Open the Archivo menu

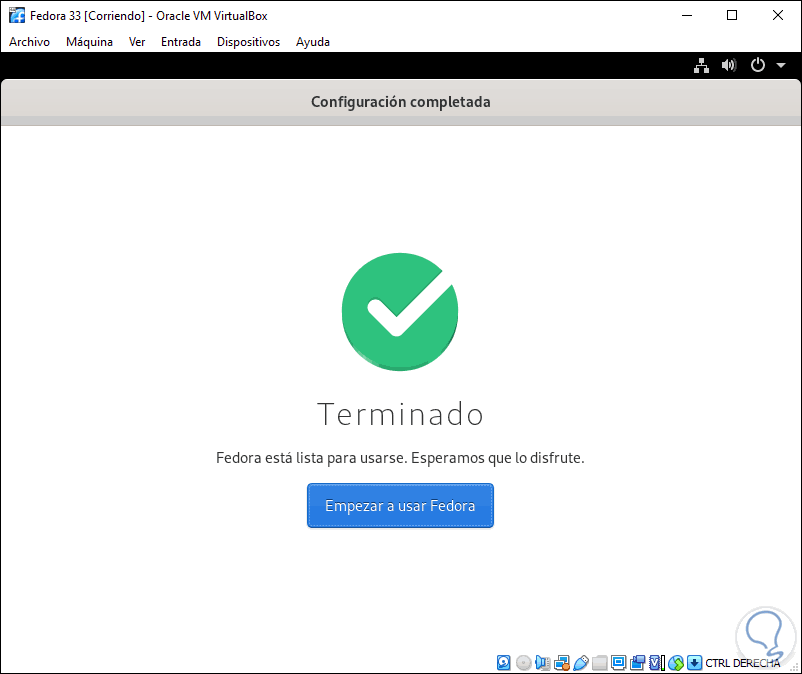(x=29, y=42)
